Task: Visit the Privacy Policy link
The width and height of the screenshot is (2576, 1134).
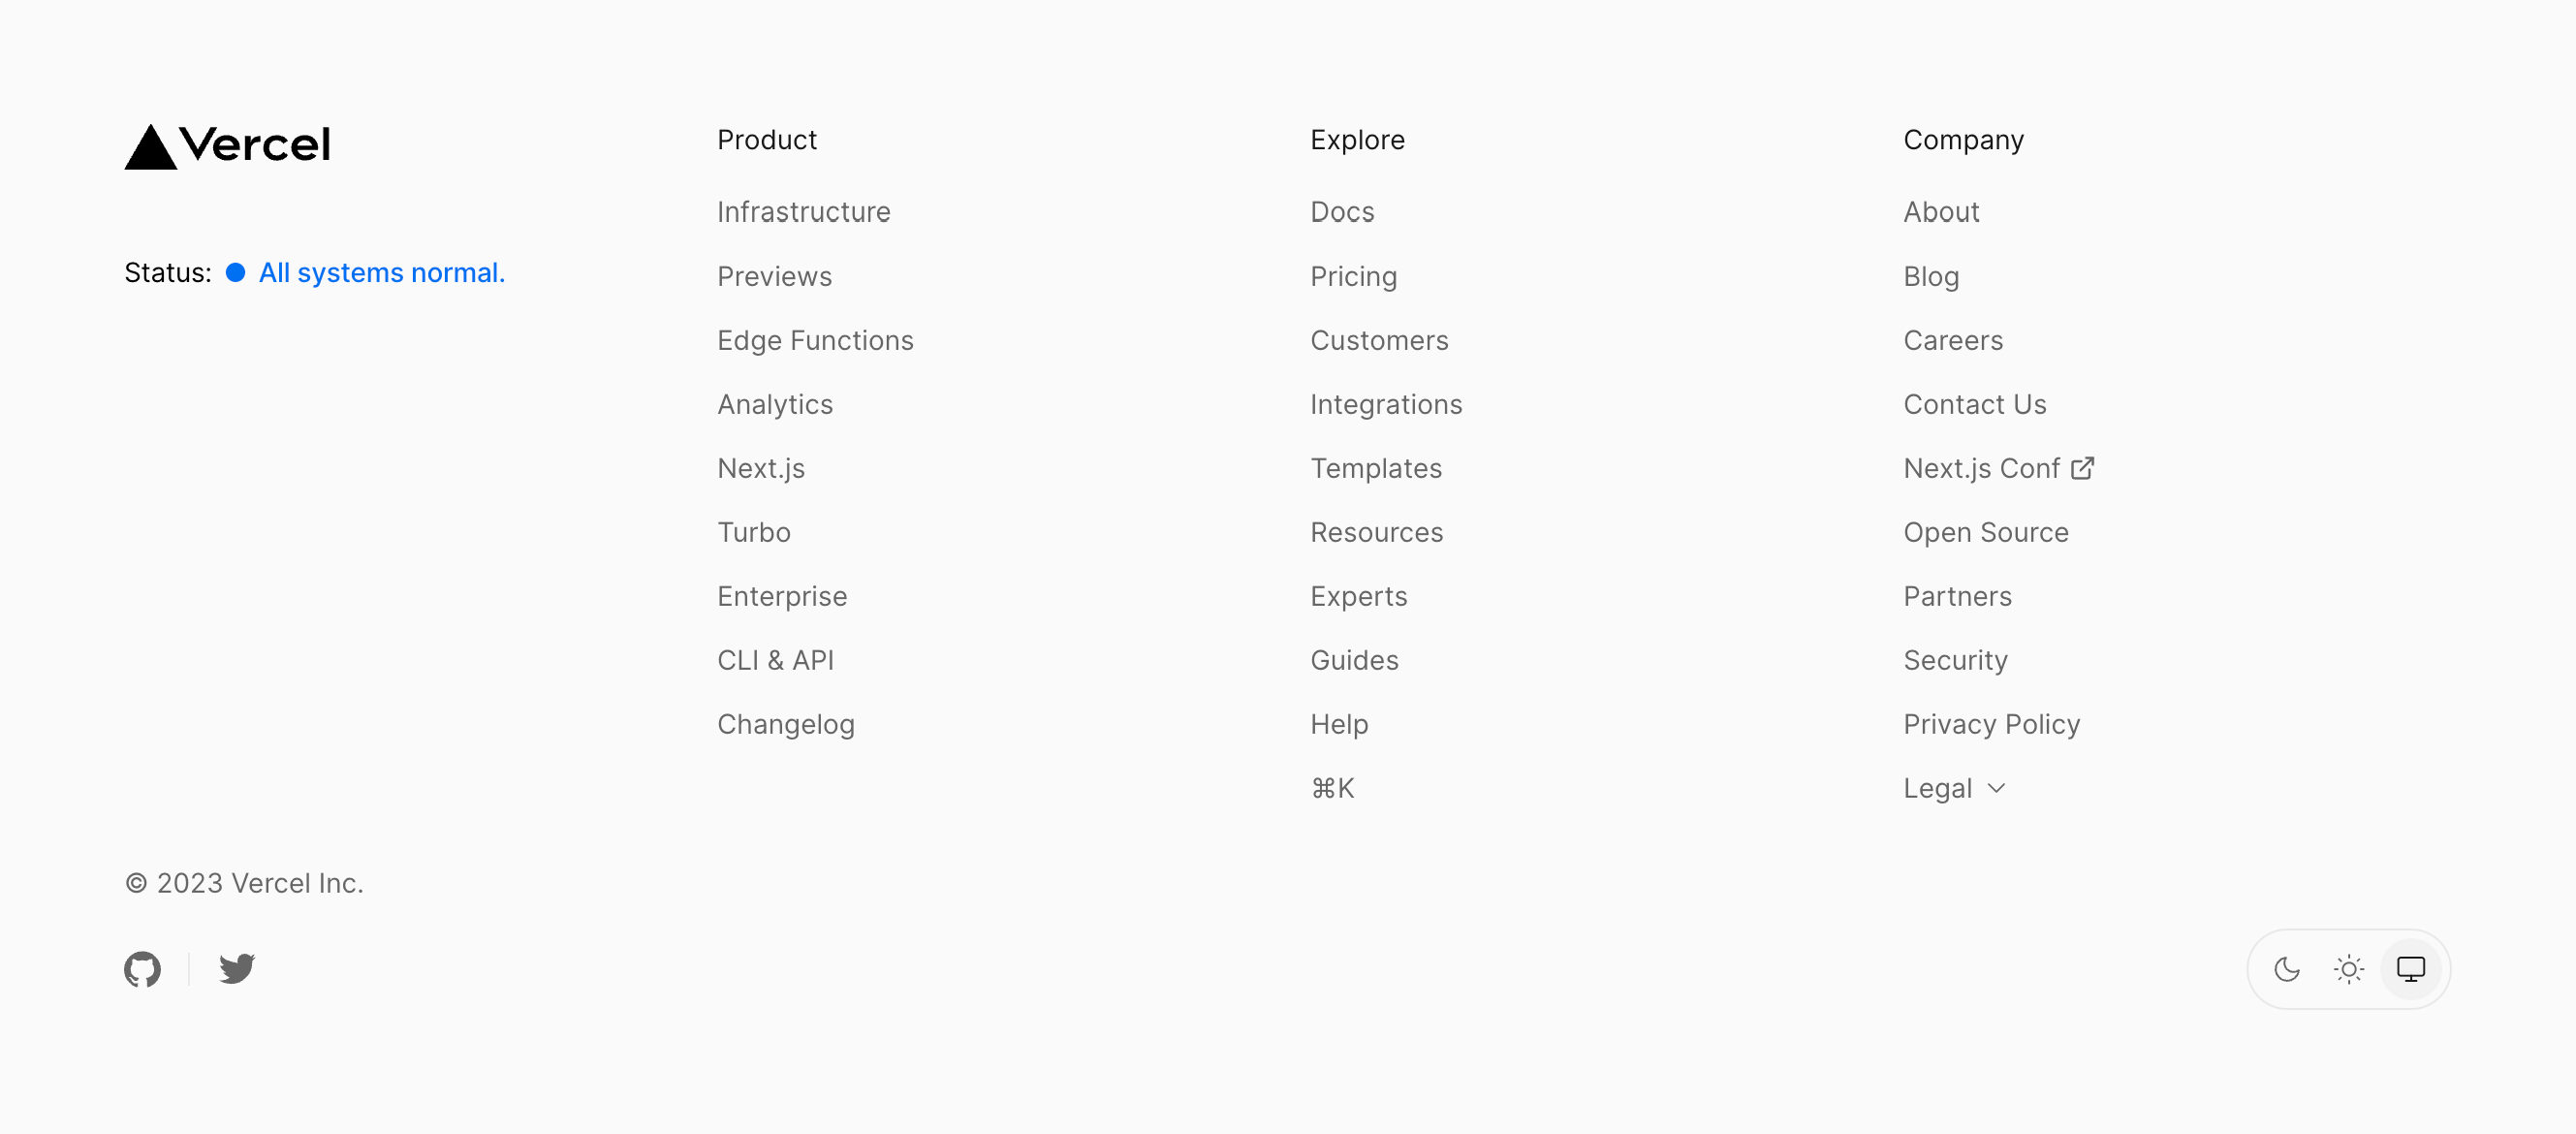Action: click(x=1991, y=724)
